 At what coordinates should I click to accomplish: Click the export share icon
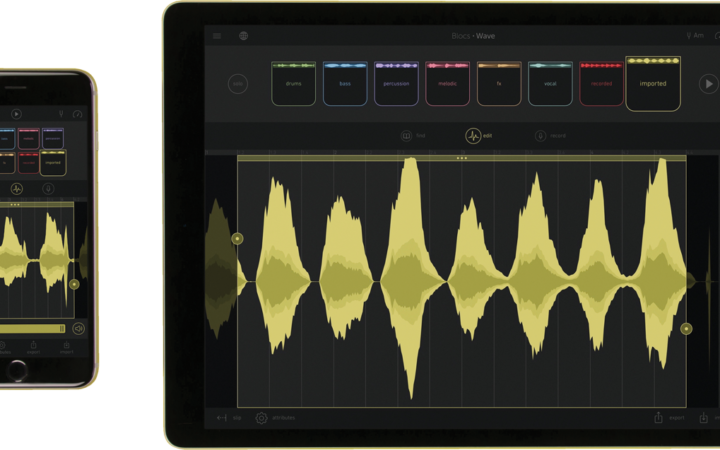coord(658,418)
